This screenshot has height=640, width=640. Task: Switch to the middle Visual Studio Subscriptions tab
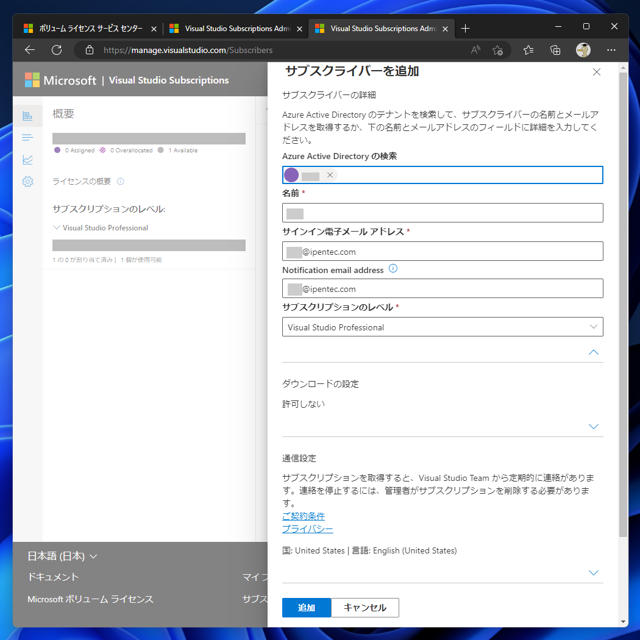coord(236,29)
